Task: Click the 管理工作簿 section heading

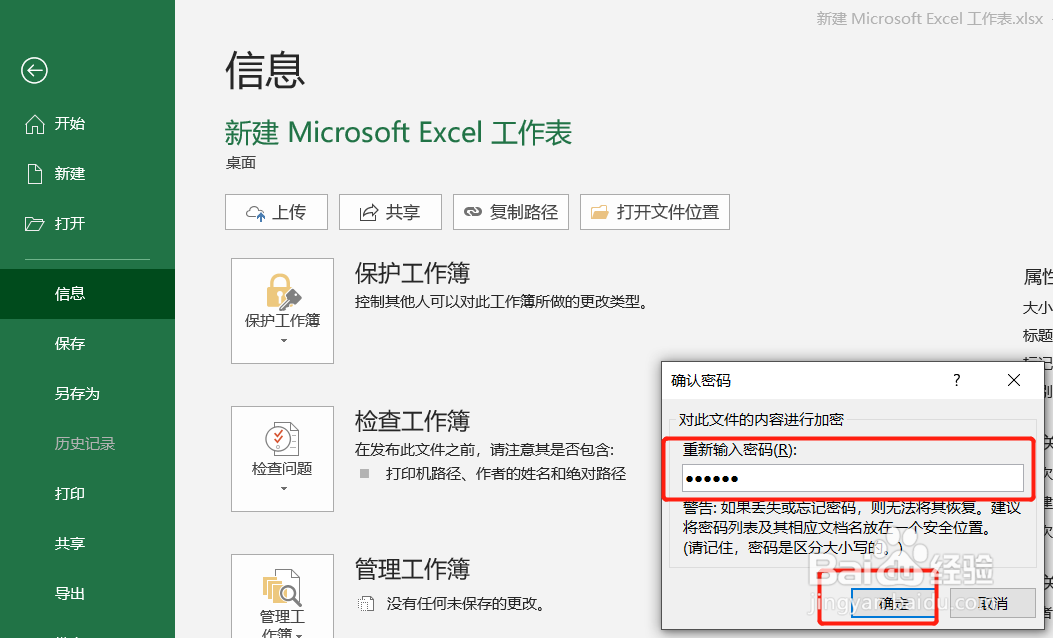Action: point(412,569)
